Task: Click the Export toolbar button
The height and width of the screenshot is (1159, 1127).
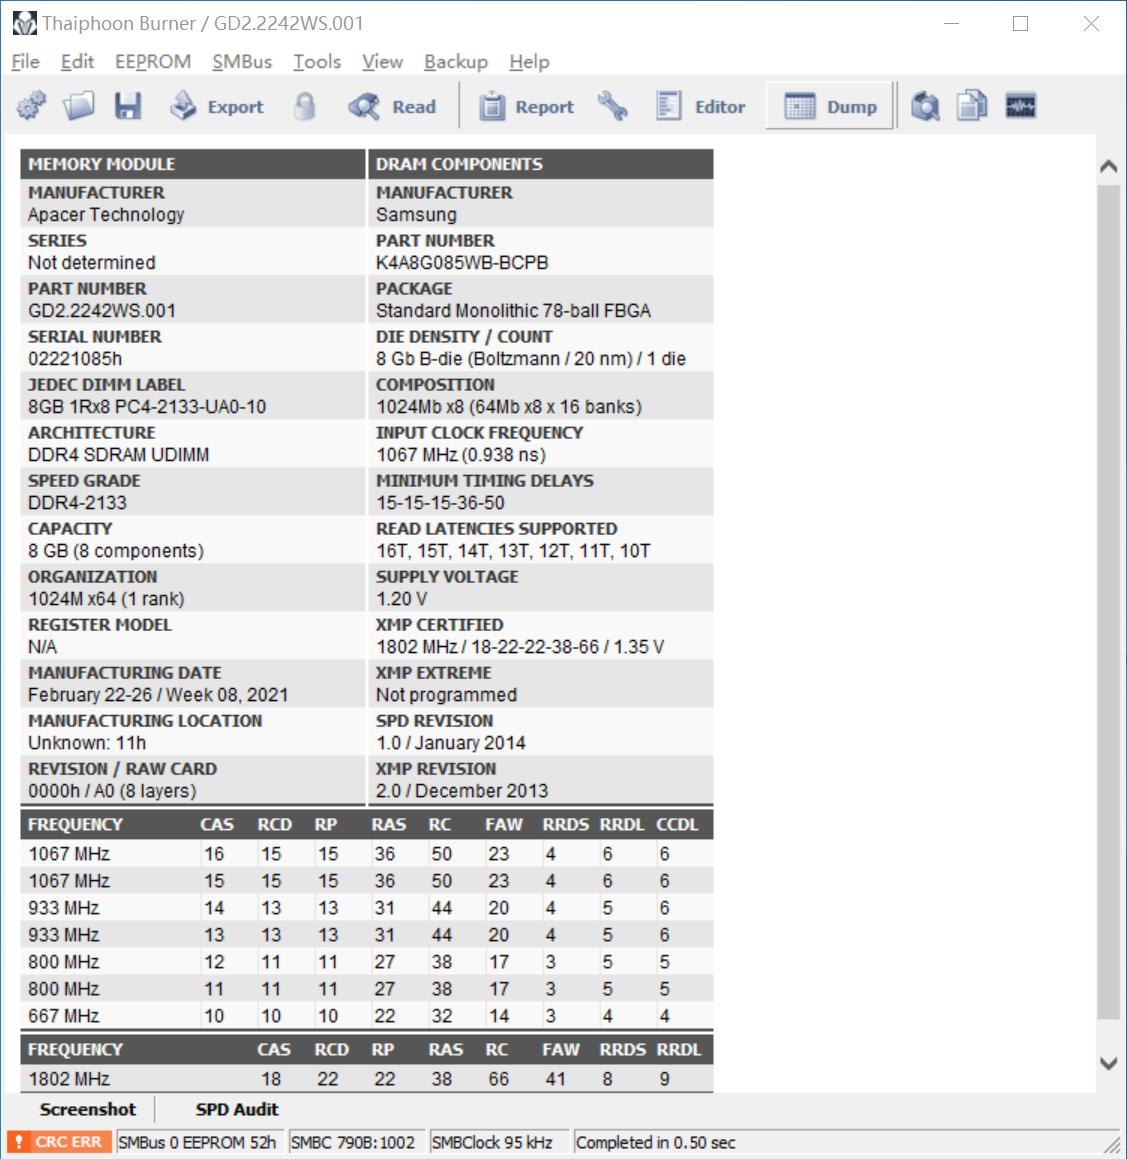Action: coord(217,106)
